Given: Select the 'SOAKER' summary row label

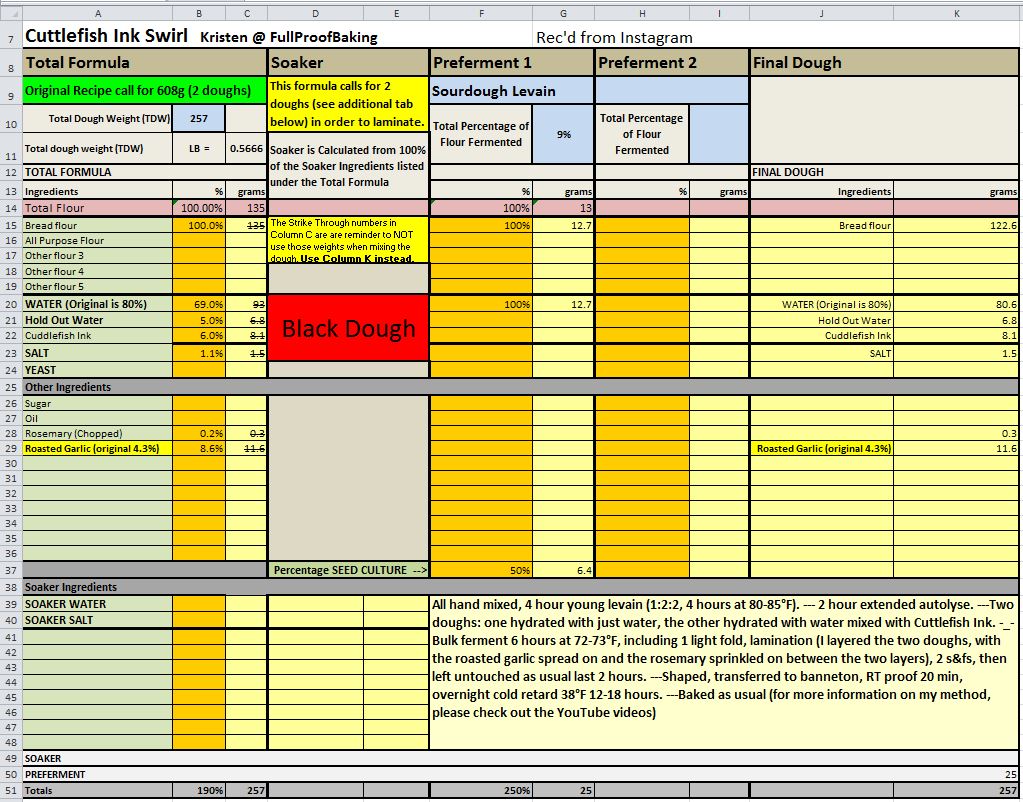Looking at the screenshot, I should [x=43, y=758].
